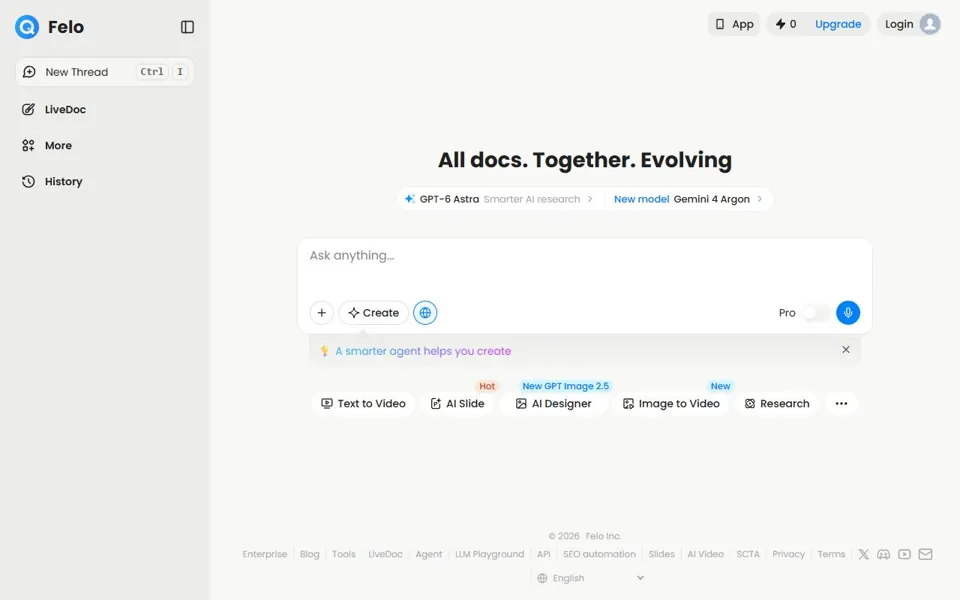The height and width of the screenshot is (600, 960).
Task: Open SEO automation footer link
Action: (x=599, y=554)
